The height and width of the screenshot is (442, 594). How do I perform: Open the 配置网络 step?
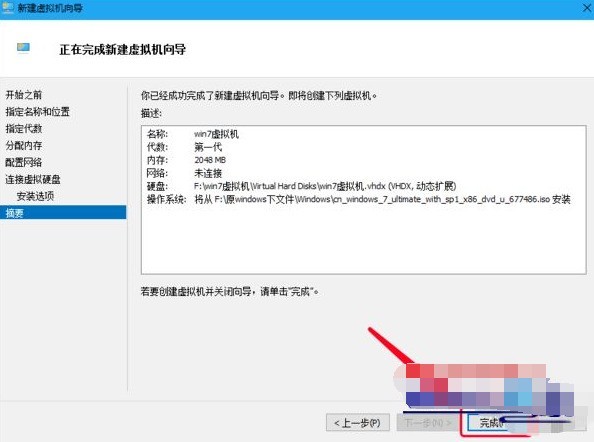click(23, 162)
